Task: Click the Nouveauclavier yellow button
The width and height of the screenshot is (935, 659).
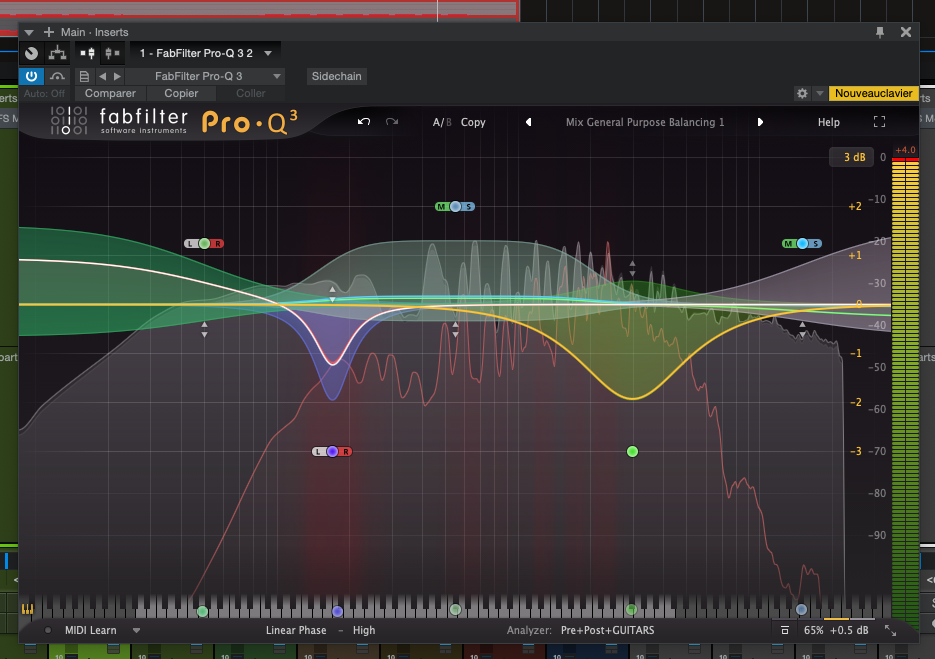Action: (873, 94)
